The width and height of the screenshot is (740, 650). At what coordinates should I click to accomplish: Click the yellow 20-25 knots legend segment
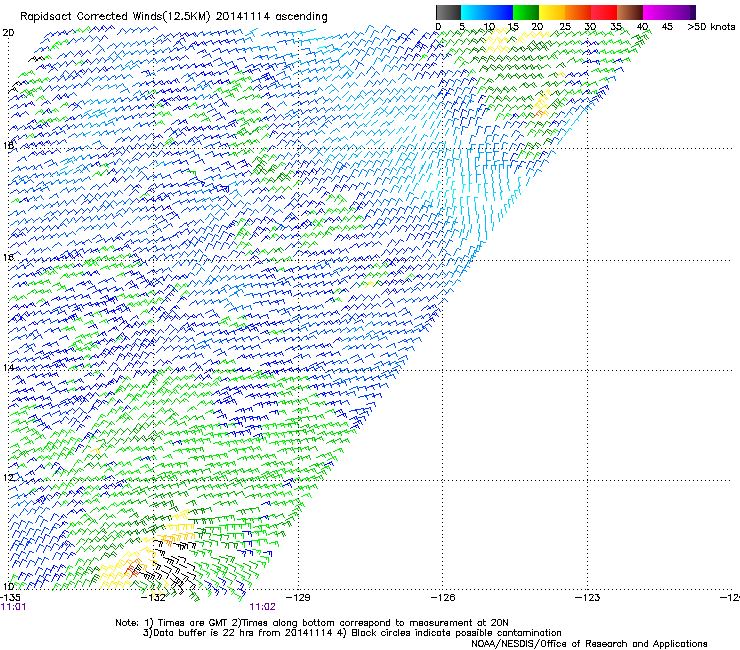point(552,12)
